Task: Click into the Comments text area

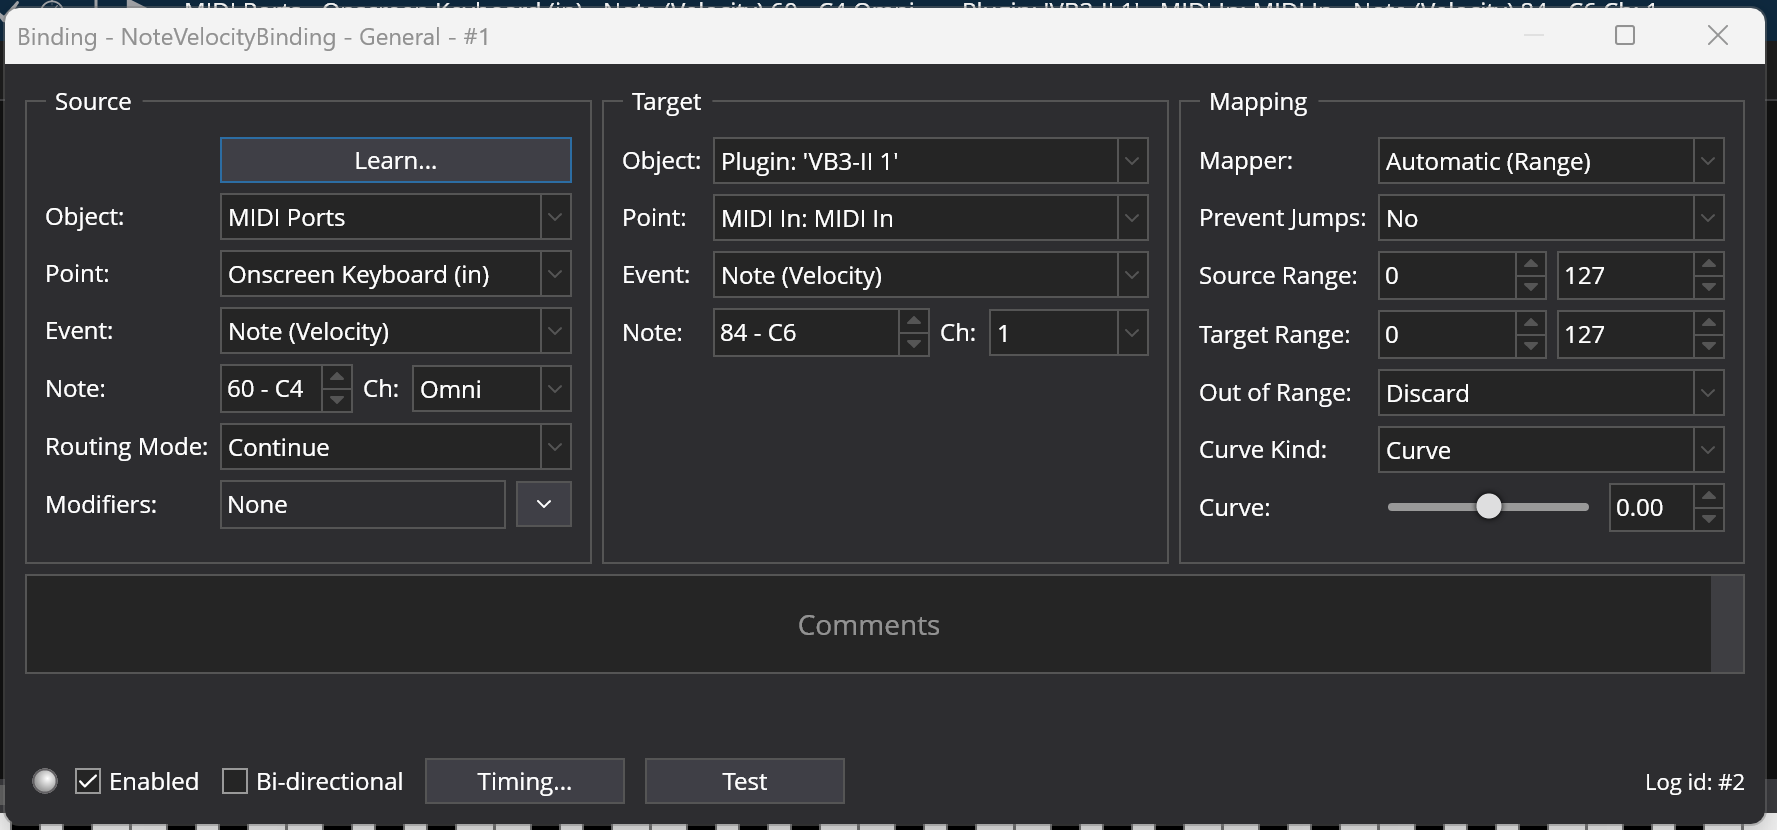Action: pos(868,625)
